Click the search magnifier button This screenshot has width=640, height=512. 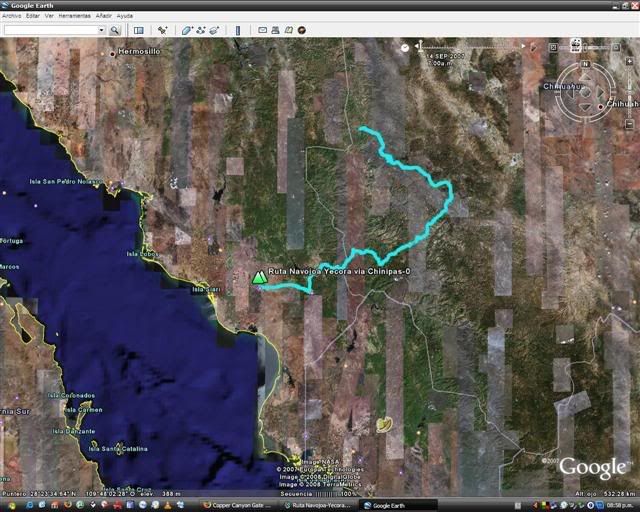(x=115, y=30)
